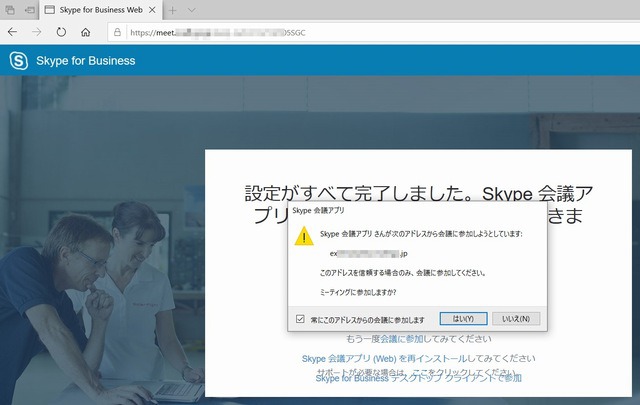Click the Skype for Business logo
Image resolution: width=640 pixels, height=405 pixels.
click(19, 61)
